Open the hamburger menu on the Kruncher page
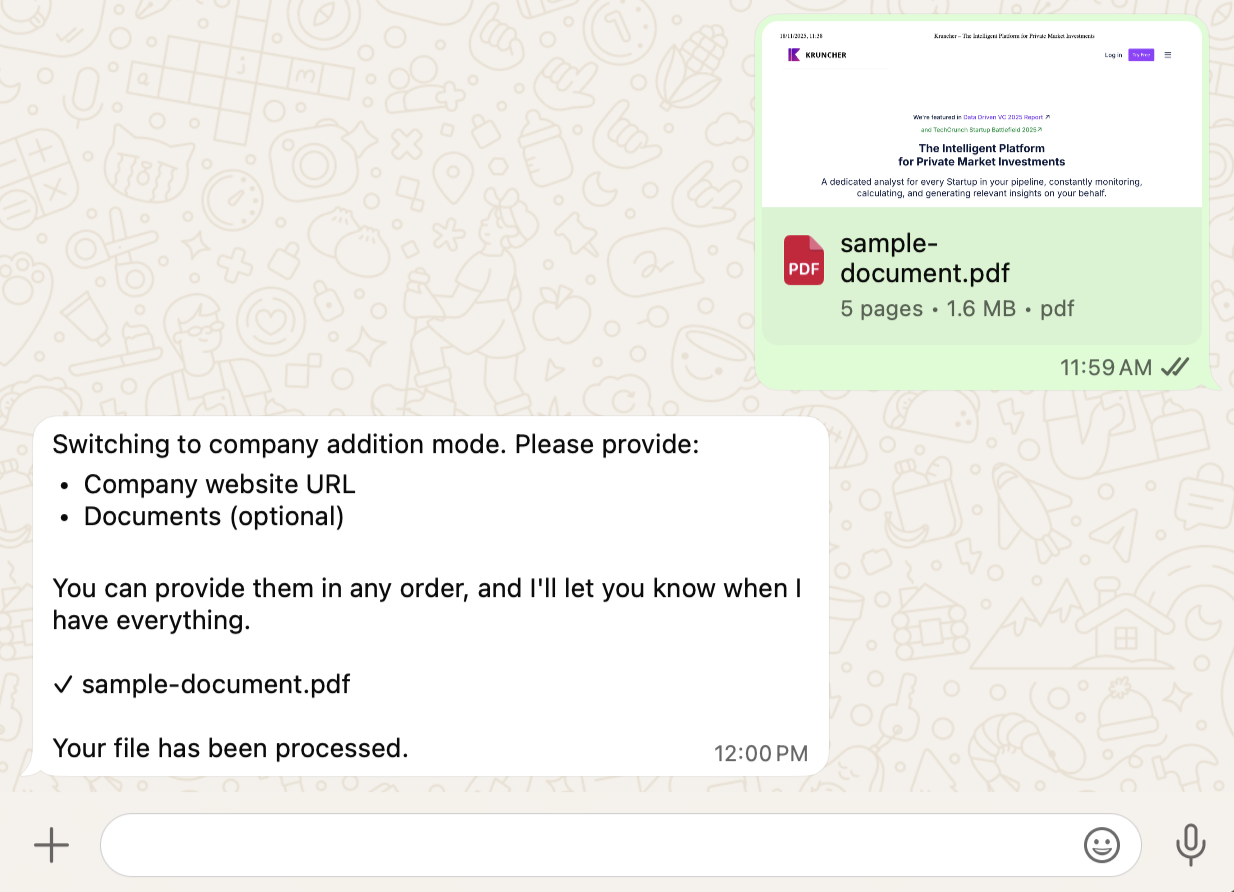 click(x=1168, y=55)
